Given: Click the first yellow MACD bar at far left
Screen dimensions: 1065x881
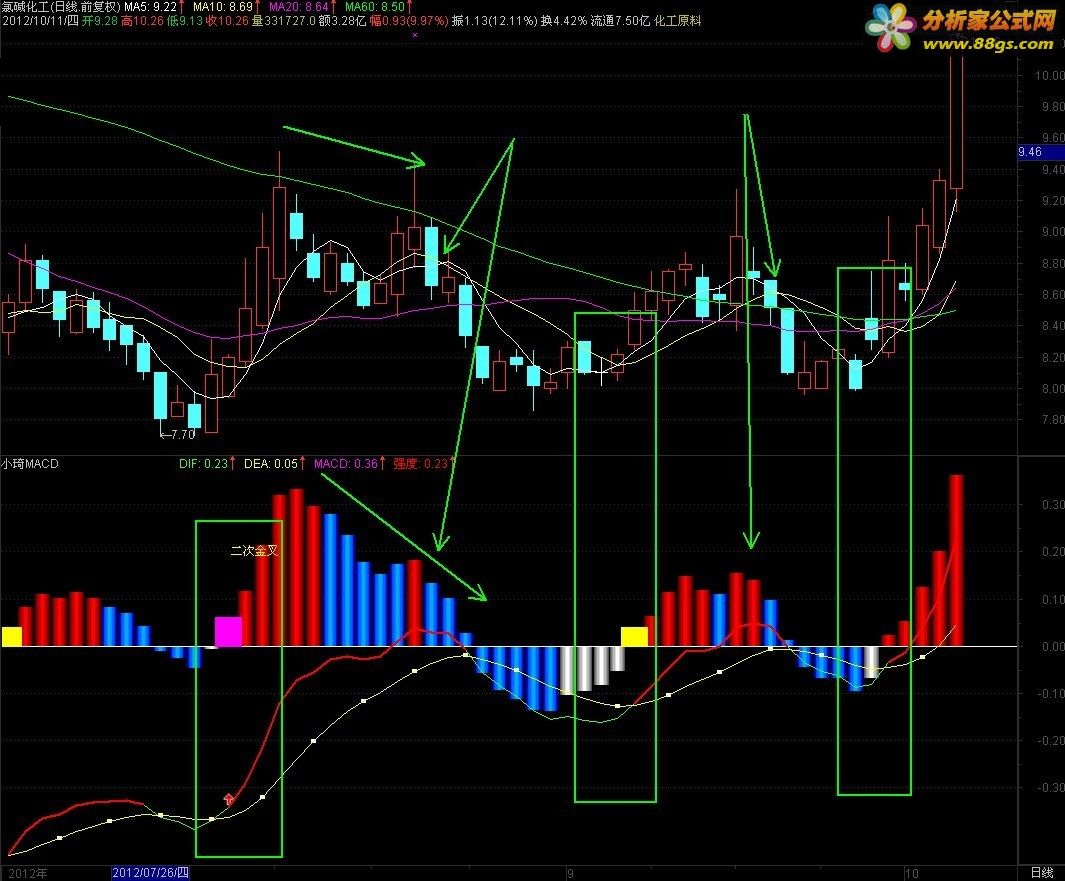Looking at the screenshot, I should pos(12,636).
